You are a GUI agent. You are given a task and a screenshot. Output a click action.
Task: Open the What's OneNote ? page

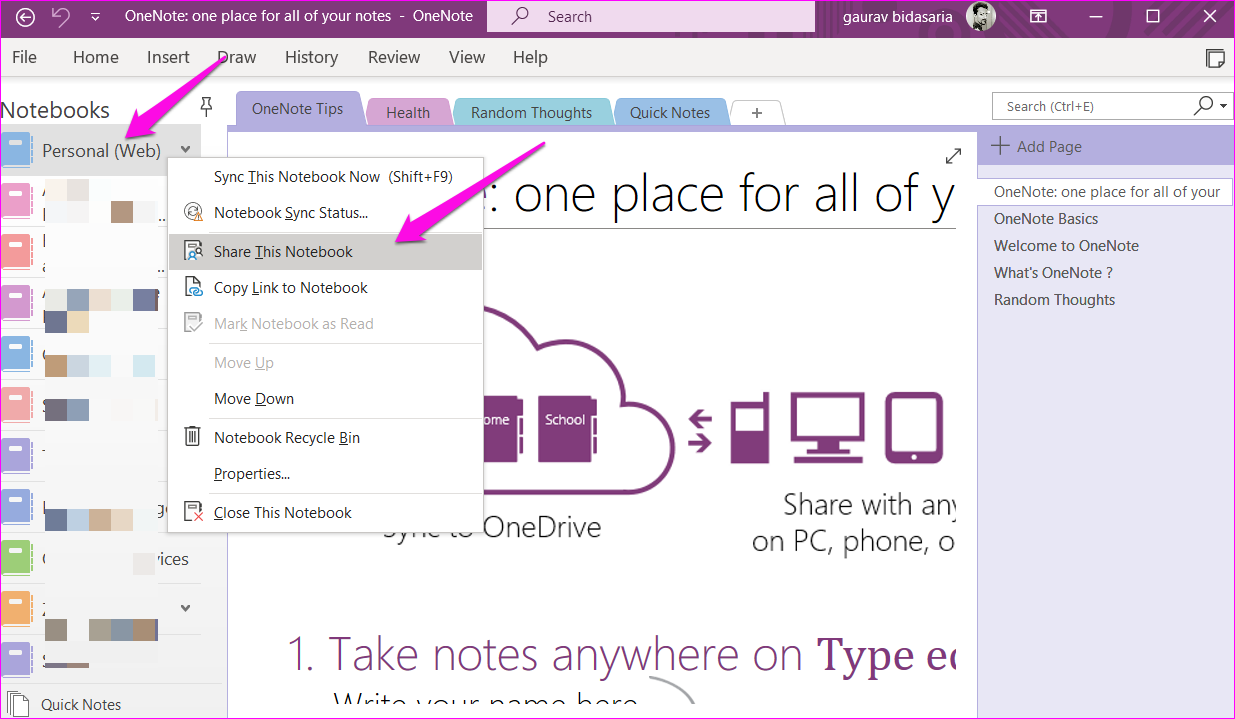pyautogui.click(x=1053, y=273)
